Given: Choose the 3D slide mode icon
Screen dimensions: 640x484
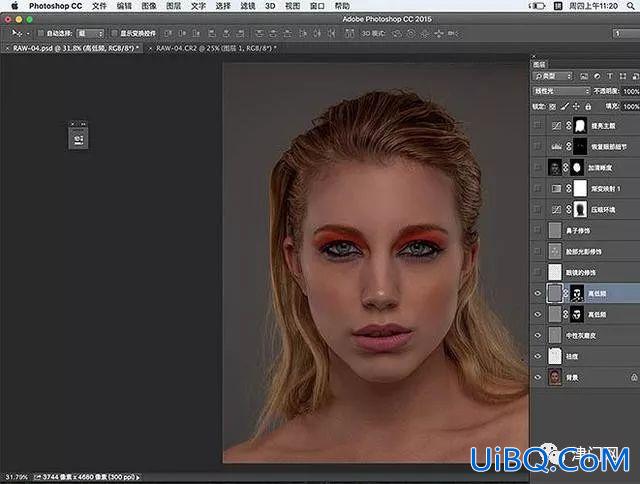Looking at the screenshot, I should click(x=439, y=33).
